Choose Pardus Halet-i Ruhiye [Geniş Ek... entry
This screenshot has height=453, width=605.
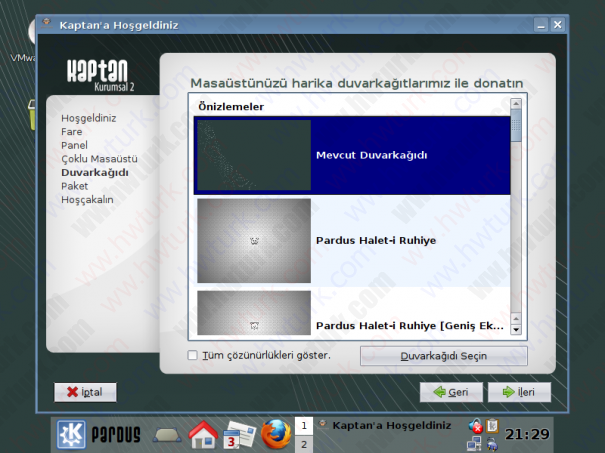(x=352, y=313)
